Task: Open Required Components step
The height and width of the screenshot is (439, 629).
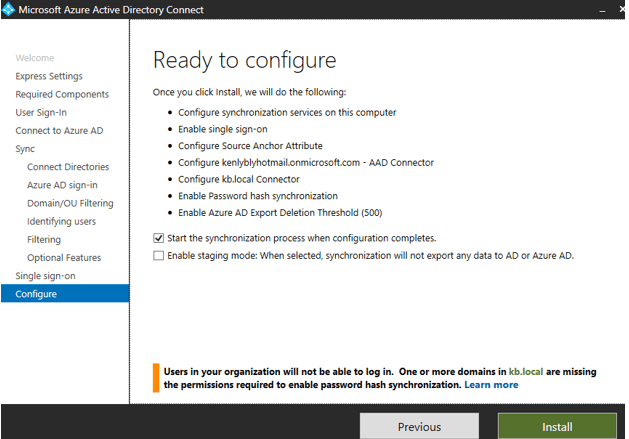Action: (62, 94)
